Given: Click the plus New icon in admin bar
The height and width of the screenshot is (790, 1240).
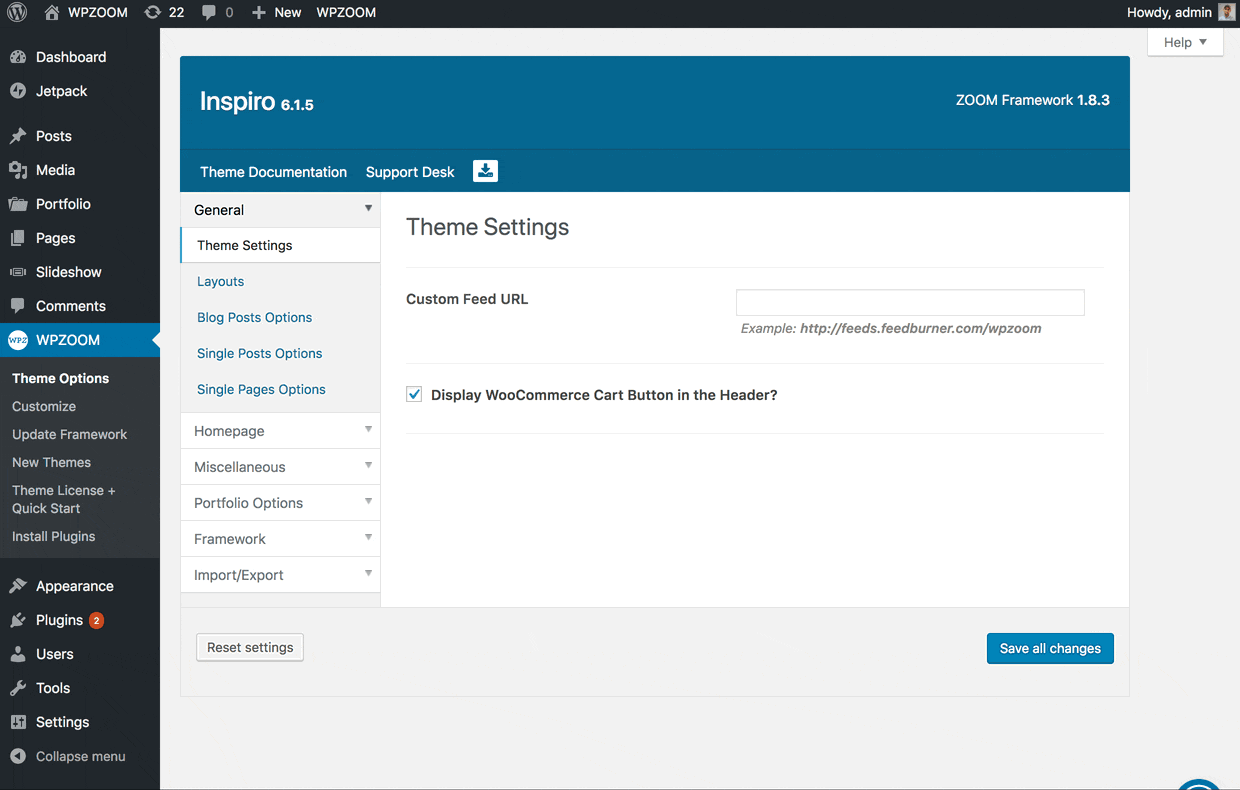Looking at the screenshot, I should (259, 13).
